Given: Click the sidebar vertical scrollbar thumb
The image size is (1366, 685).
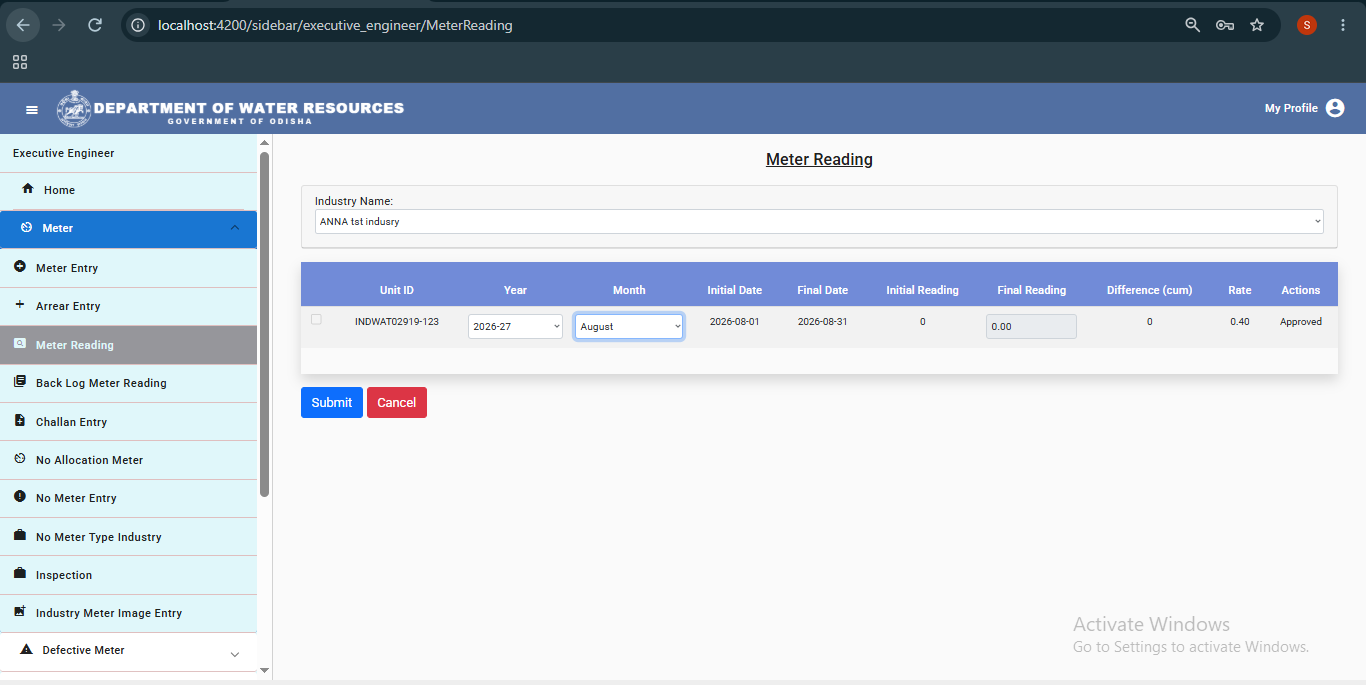Looking at the screenshot, I should coord(264,325).
